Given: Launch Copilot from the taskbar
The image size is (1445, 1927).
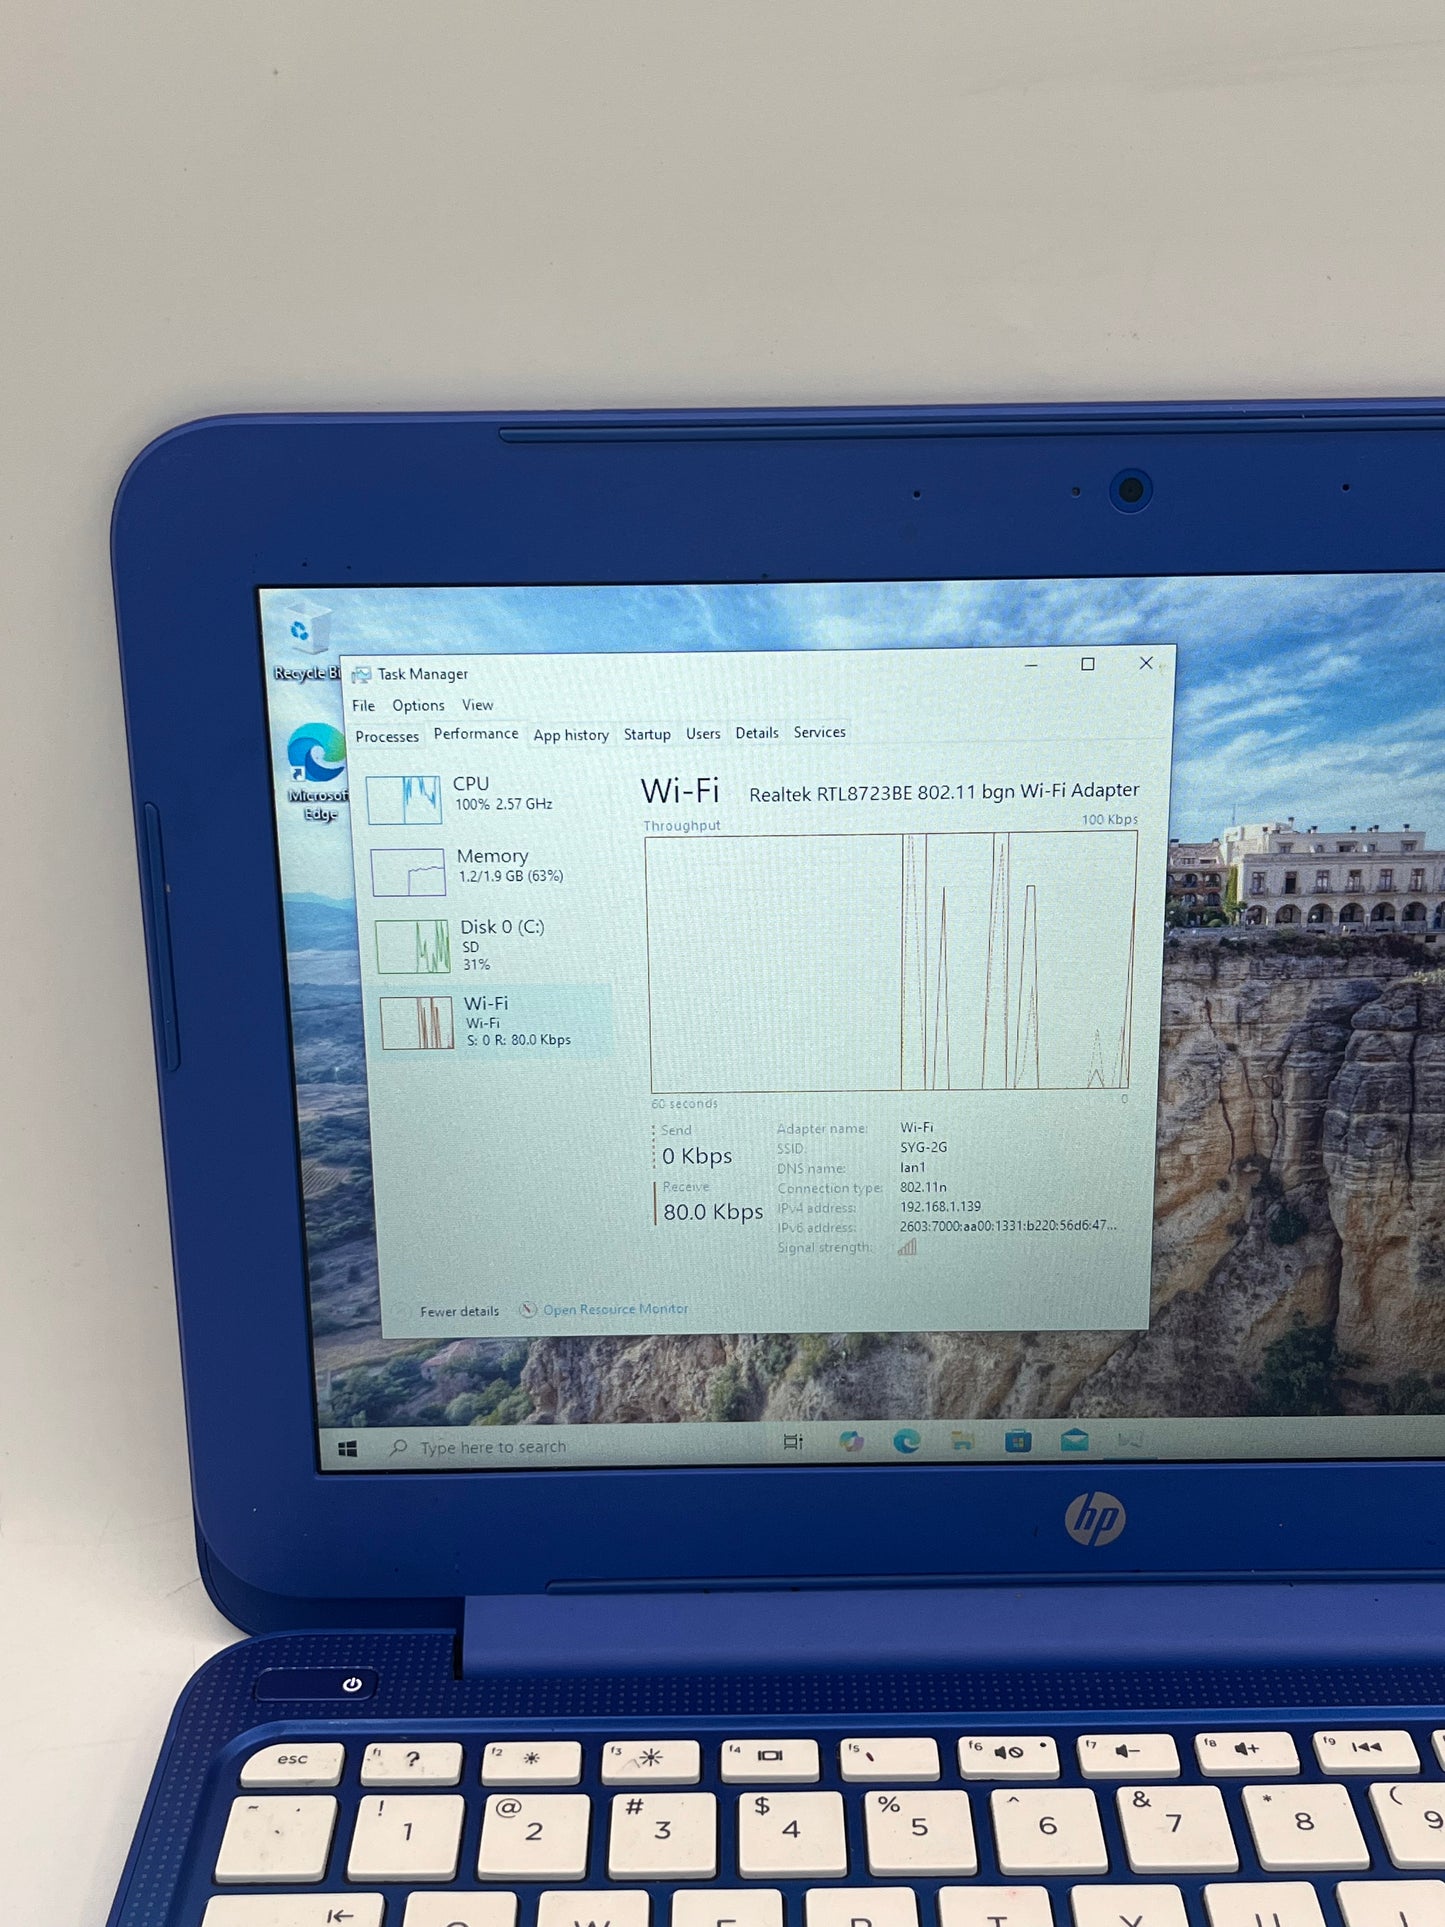Looking at the screenshot, I should coord(851,1441).
